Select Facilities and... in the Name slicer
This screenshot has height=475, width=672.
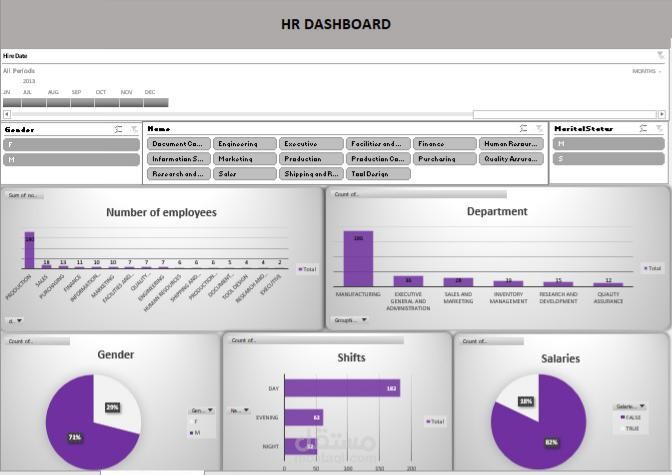point(378,144)
